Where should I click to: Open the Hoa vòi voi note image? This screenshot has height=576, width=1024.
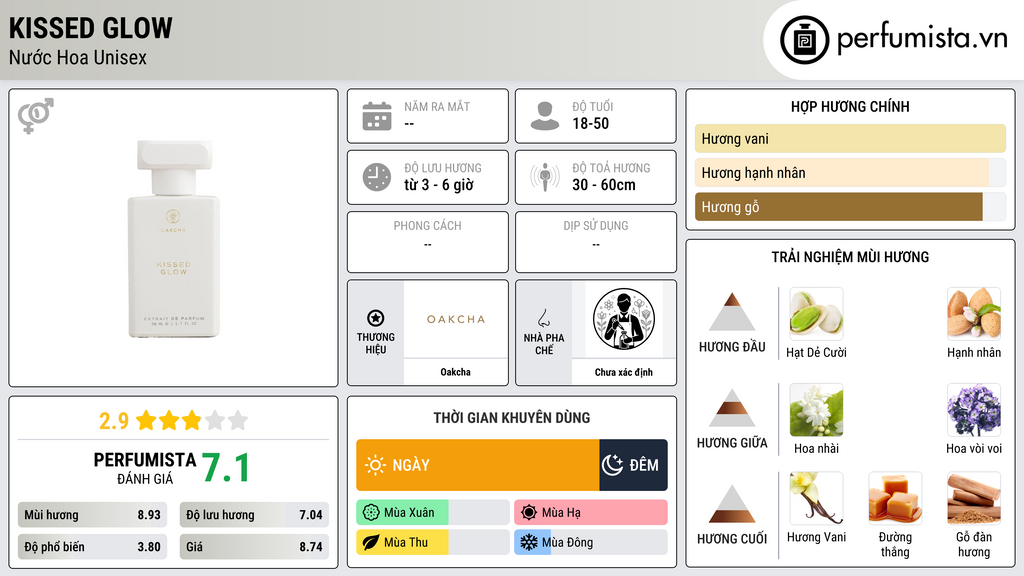(974, 410)
